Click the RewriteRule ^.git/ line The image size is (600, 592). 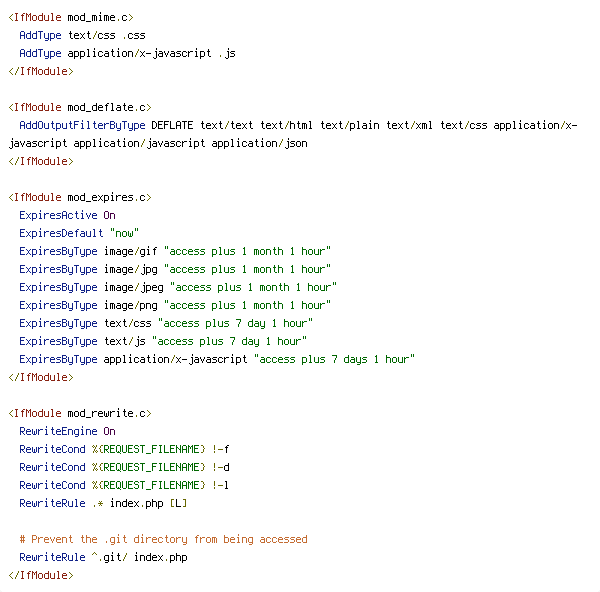103,557
